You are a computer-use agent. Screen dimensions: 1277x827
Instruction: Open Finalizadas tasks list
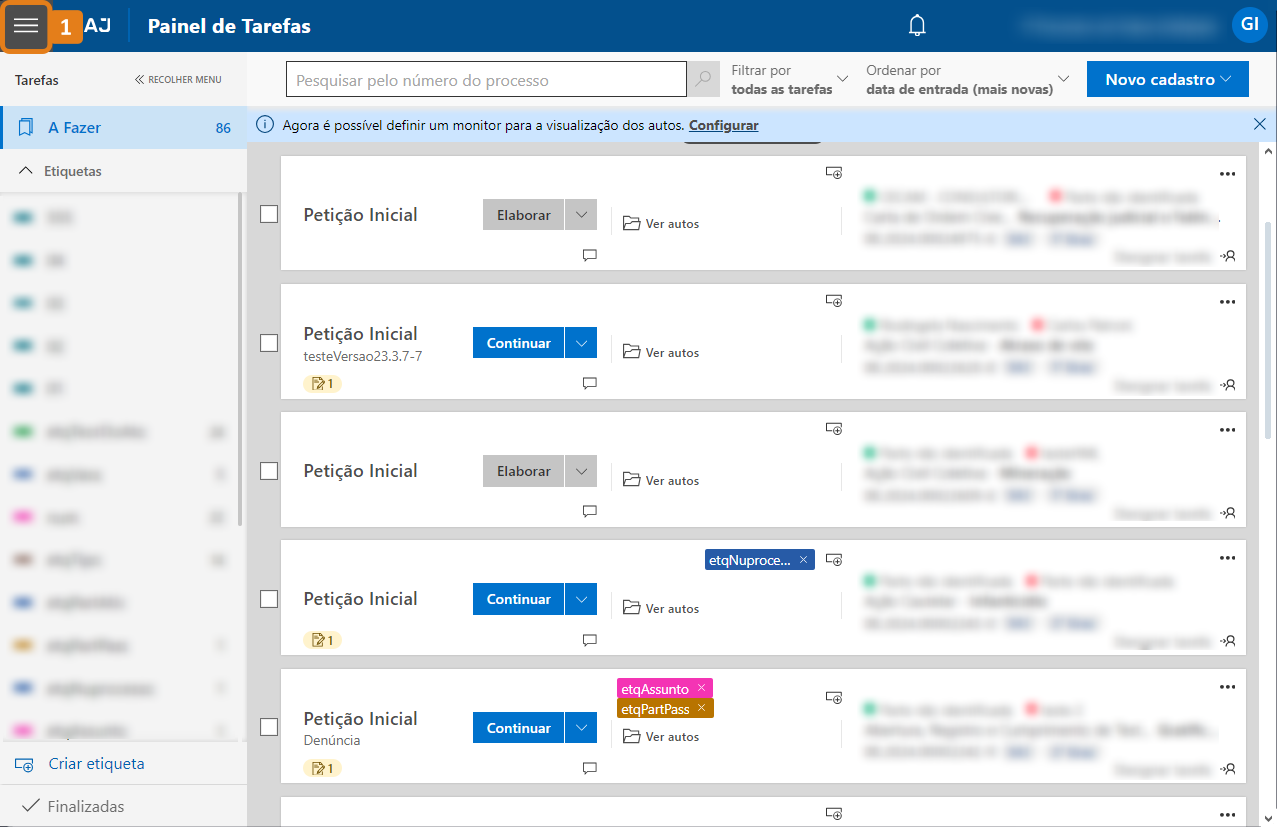click(x=85, y=806)
